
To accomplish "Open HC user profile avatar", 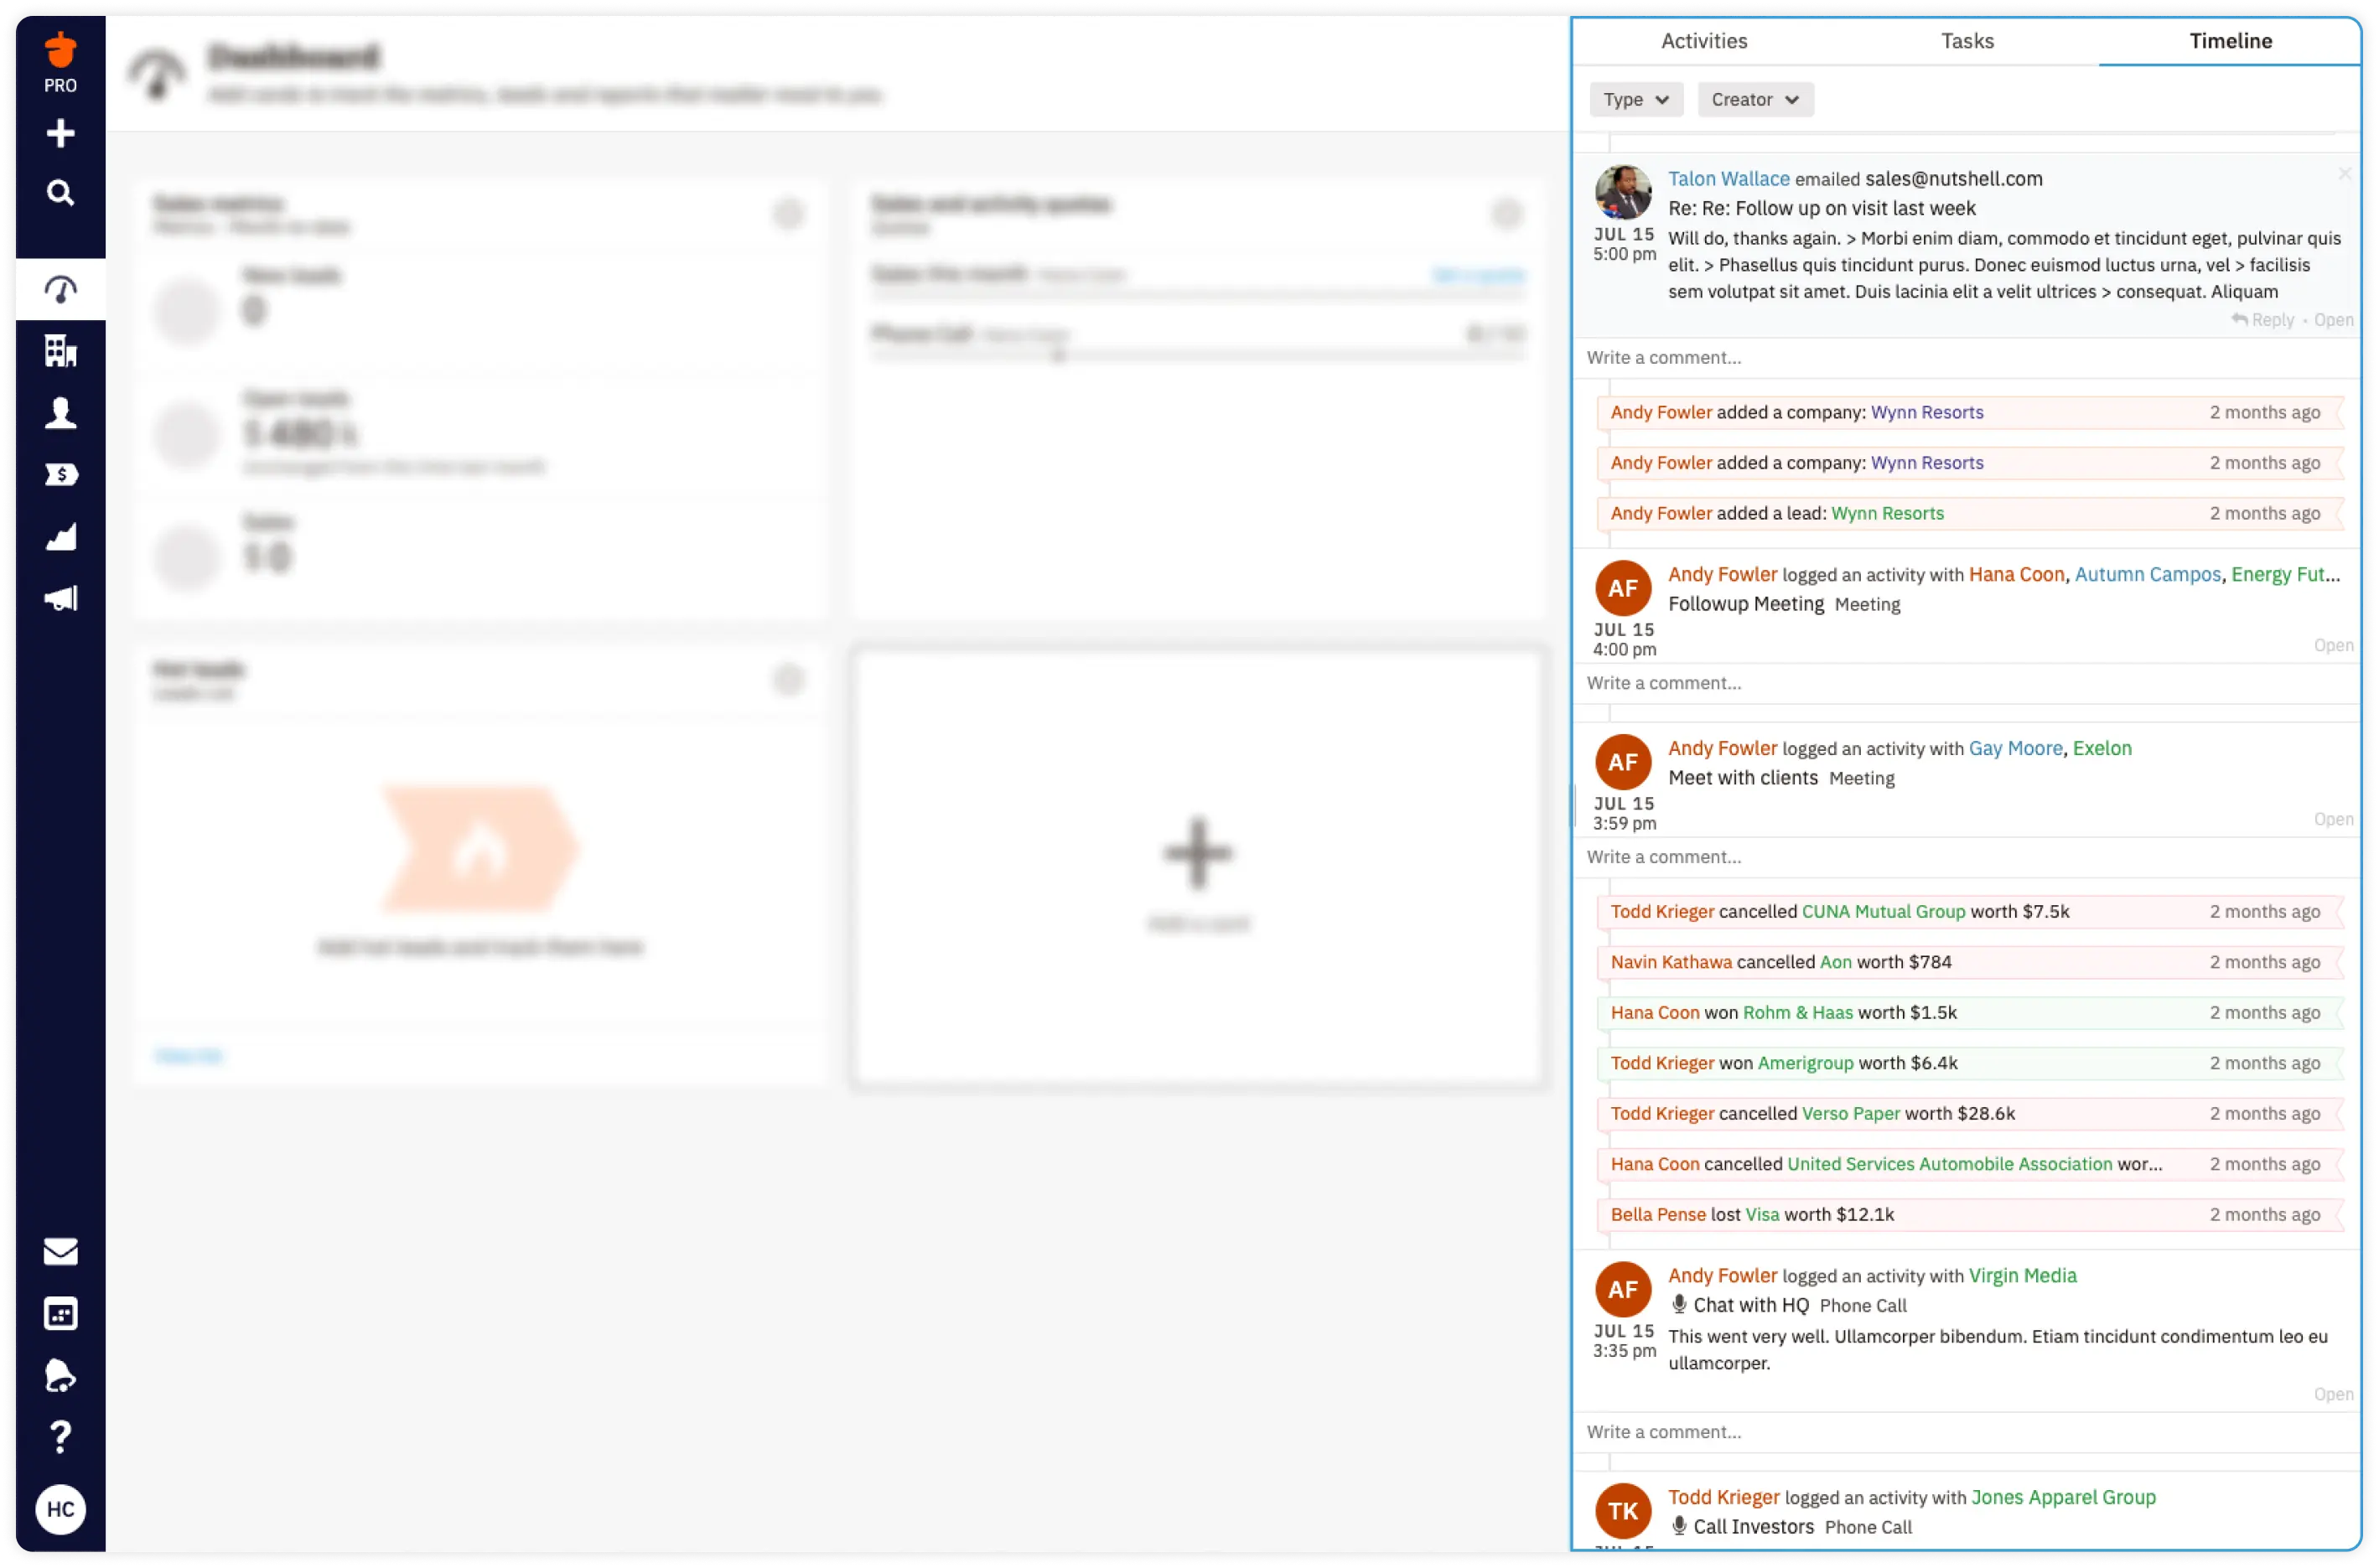I will coord(60,1509).
